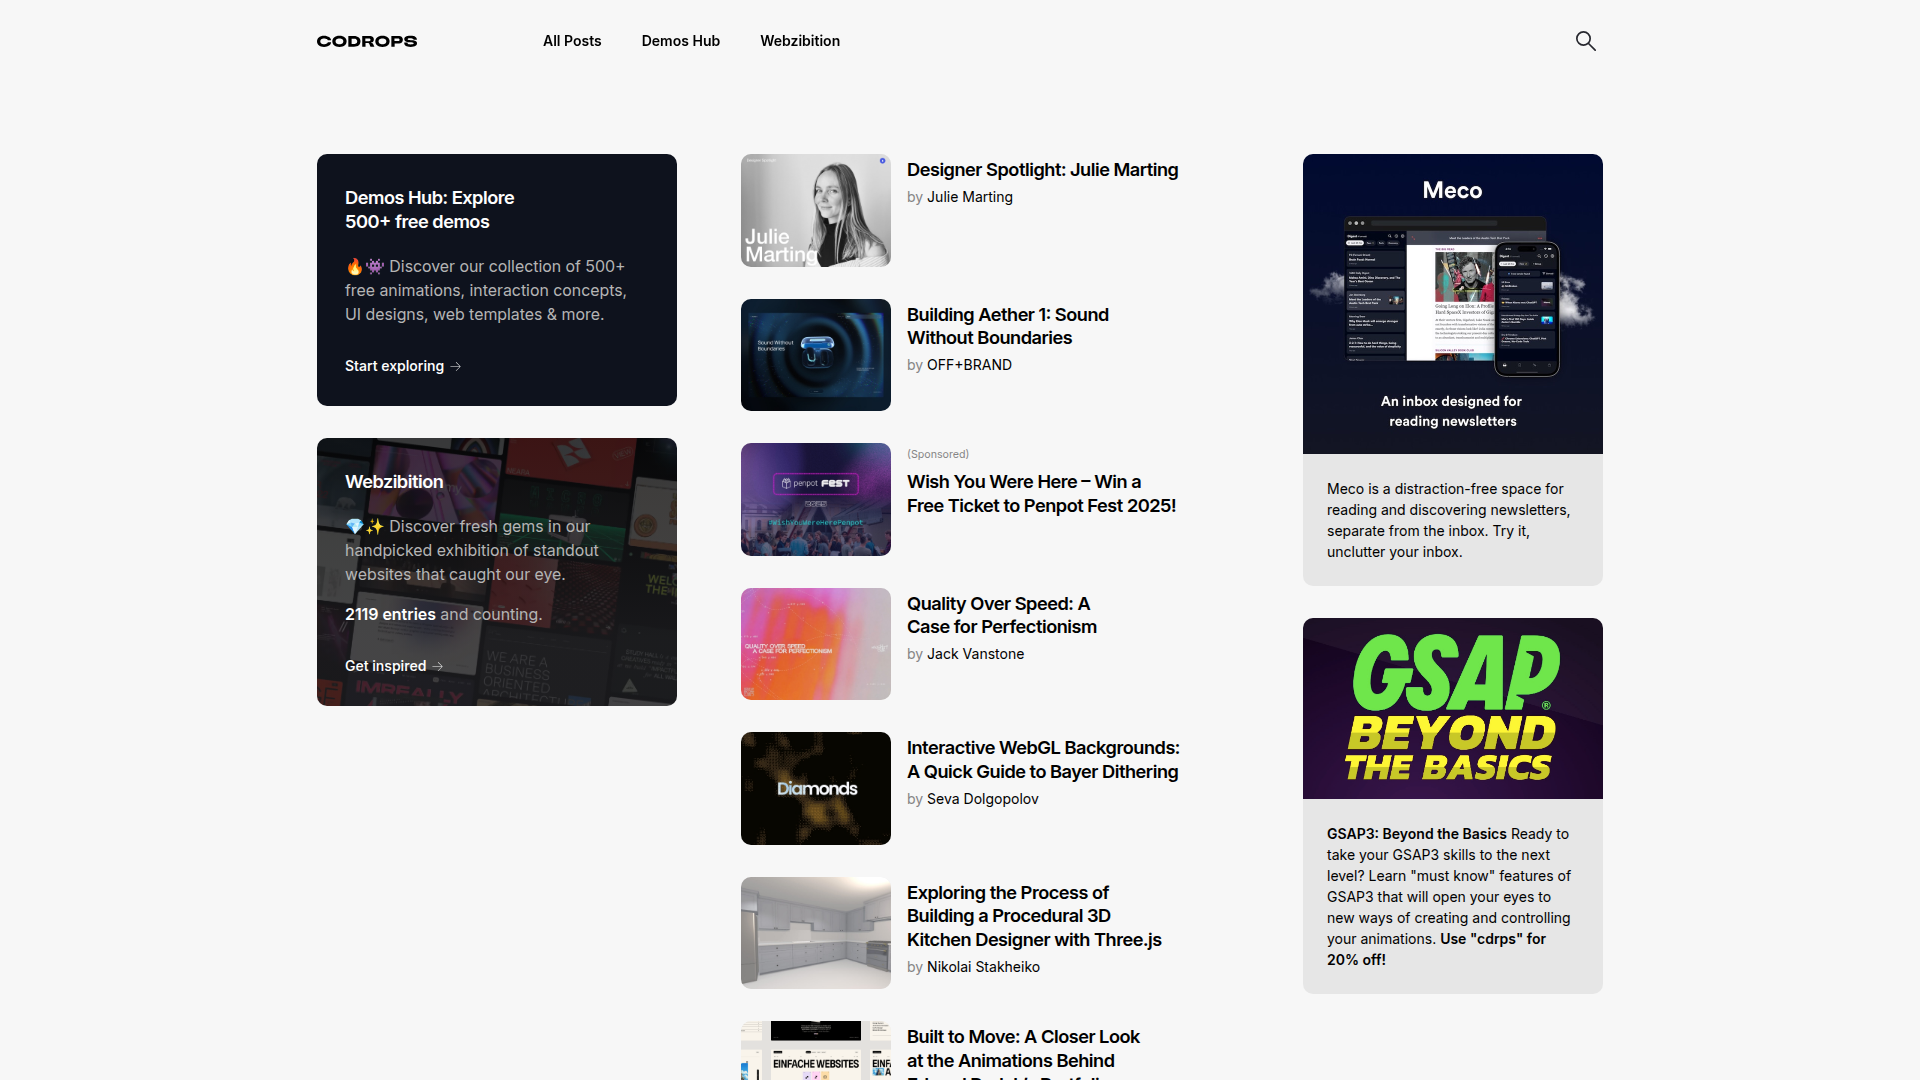Click the author OFF+BRAND
The image size is (1920, 1080).
(969, 365)
